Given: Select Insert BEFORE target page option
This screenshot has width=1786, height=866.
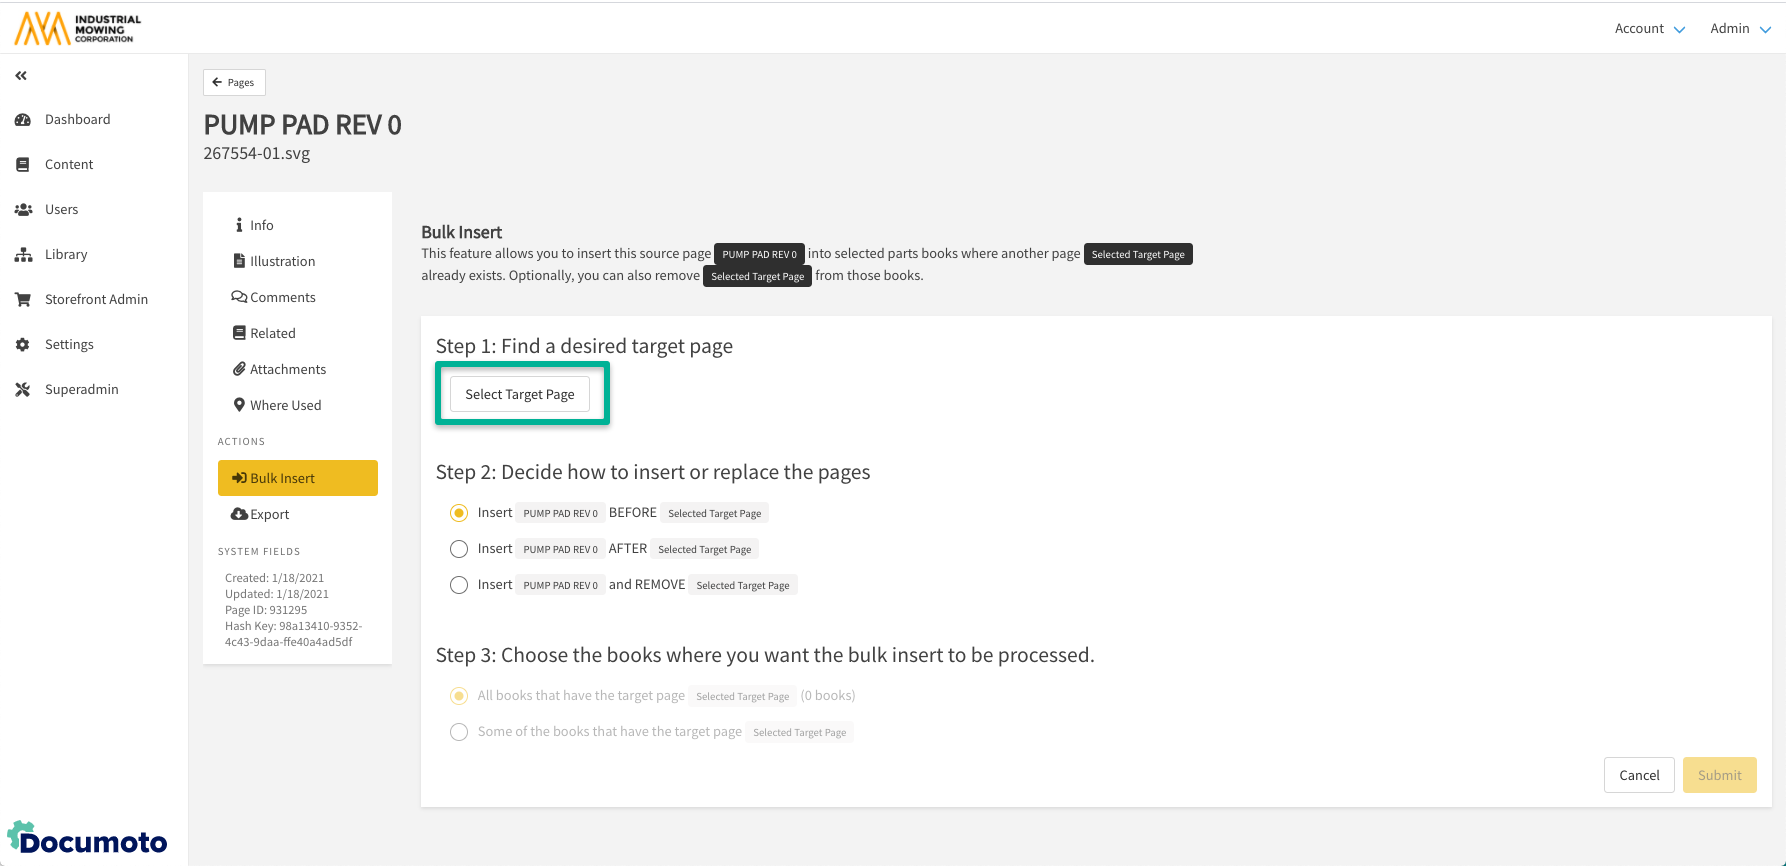Looking at the screenshot, I should [459, 513].
